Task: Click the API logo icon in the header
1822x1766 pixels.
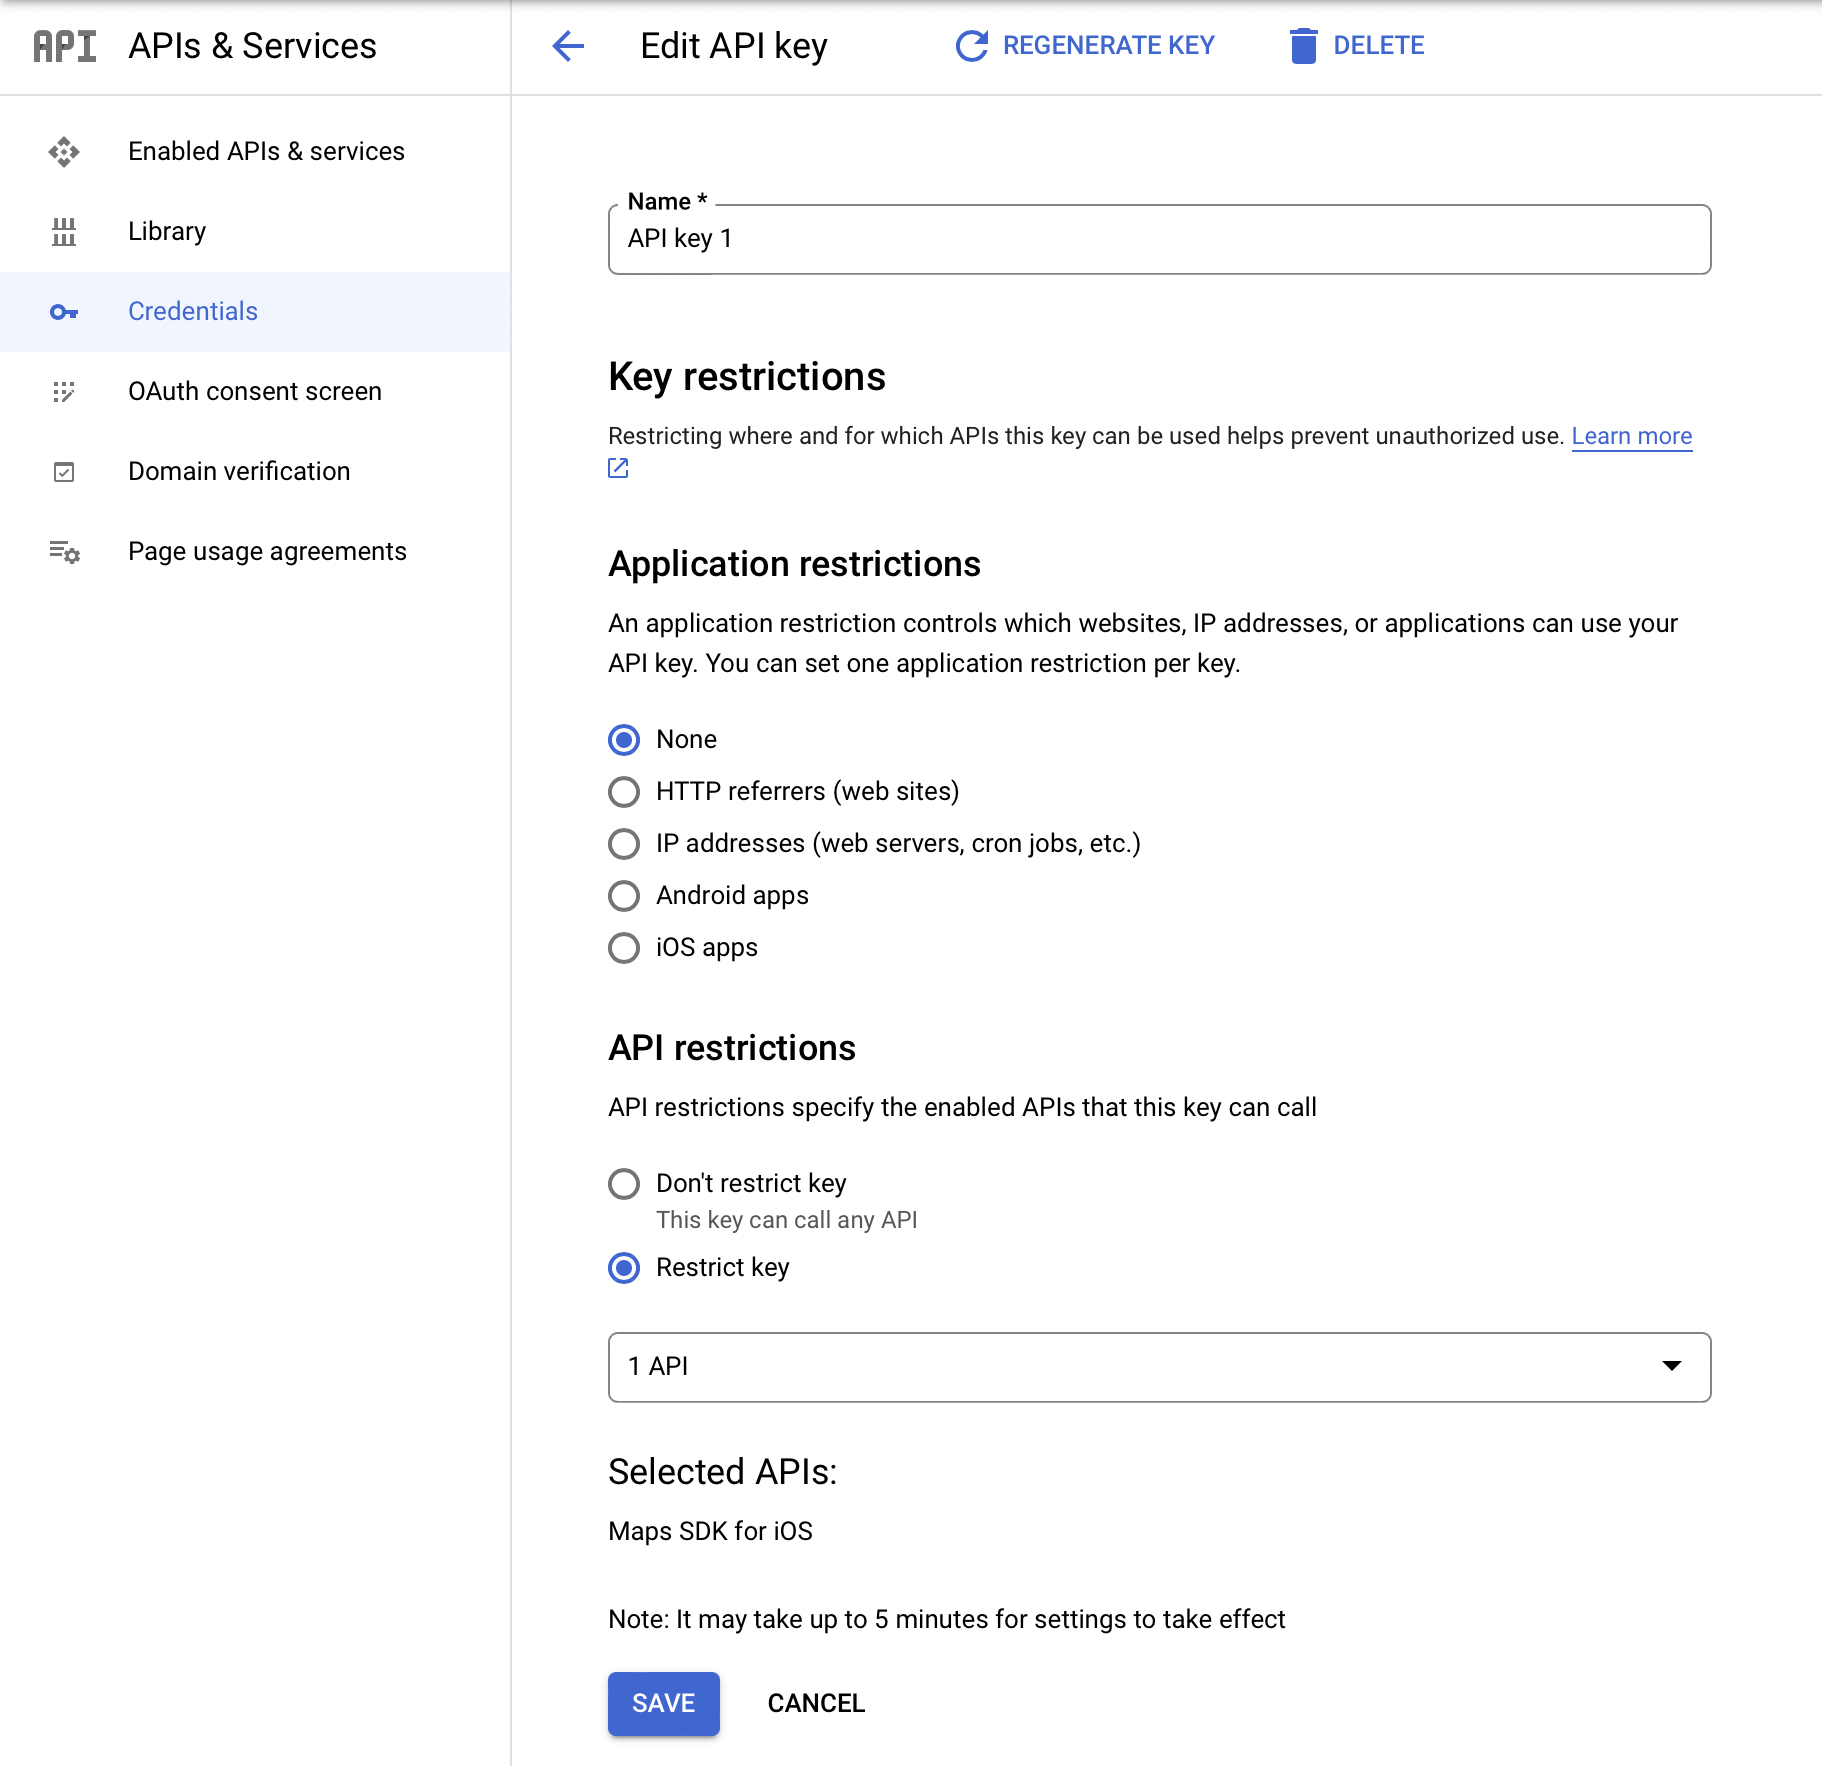Action: pos(65,46)
